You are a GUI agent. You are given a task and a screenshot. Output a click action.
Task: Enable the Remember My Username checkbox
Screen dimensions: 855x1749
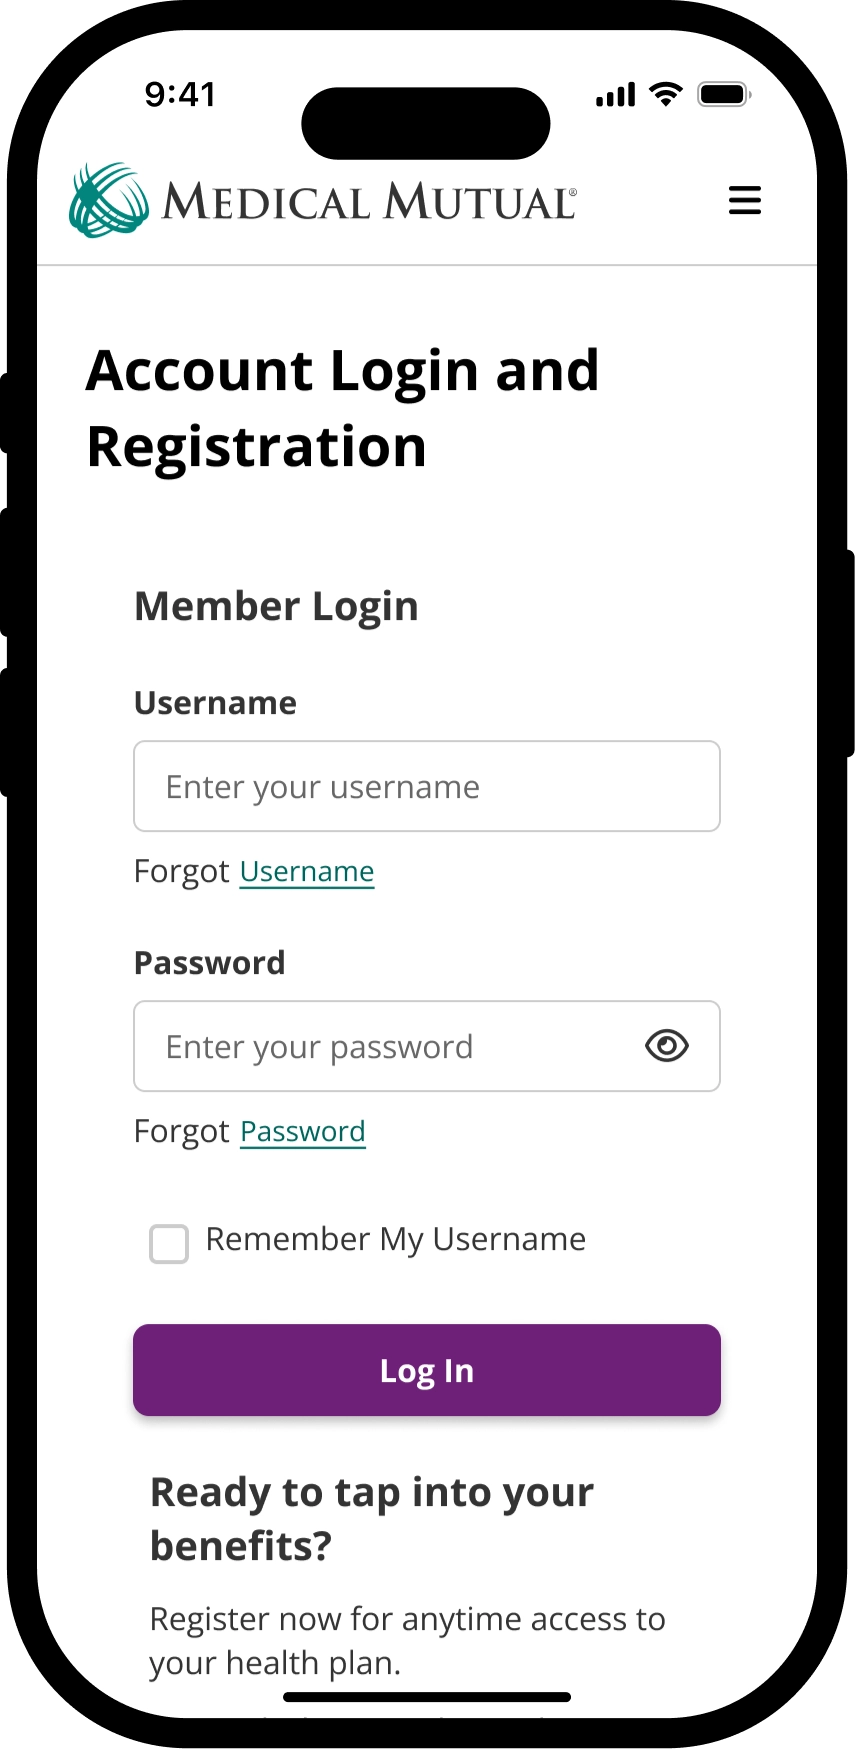click(169, 1244)
